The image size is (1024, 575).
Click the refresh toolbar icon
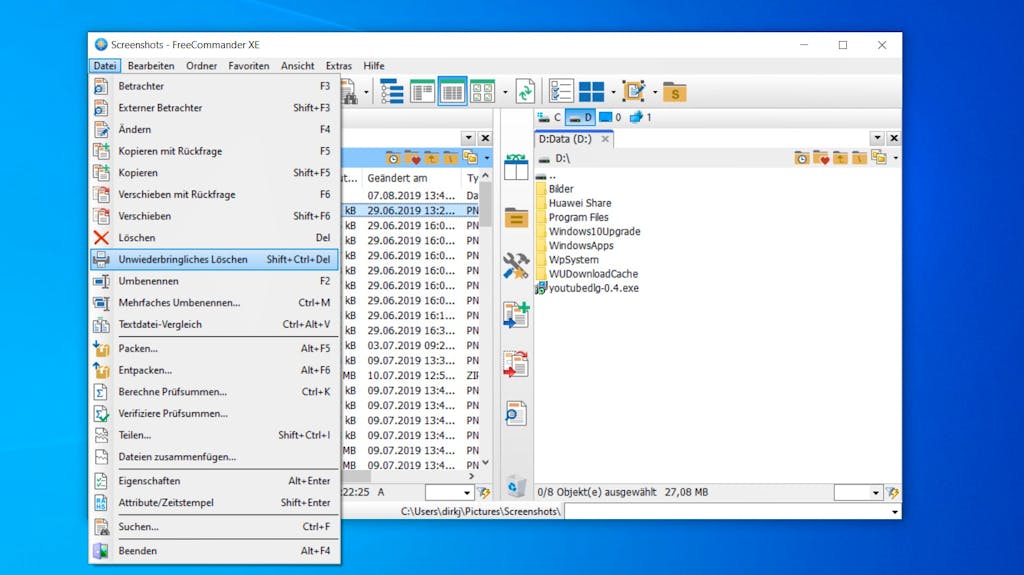(525, 92)
